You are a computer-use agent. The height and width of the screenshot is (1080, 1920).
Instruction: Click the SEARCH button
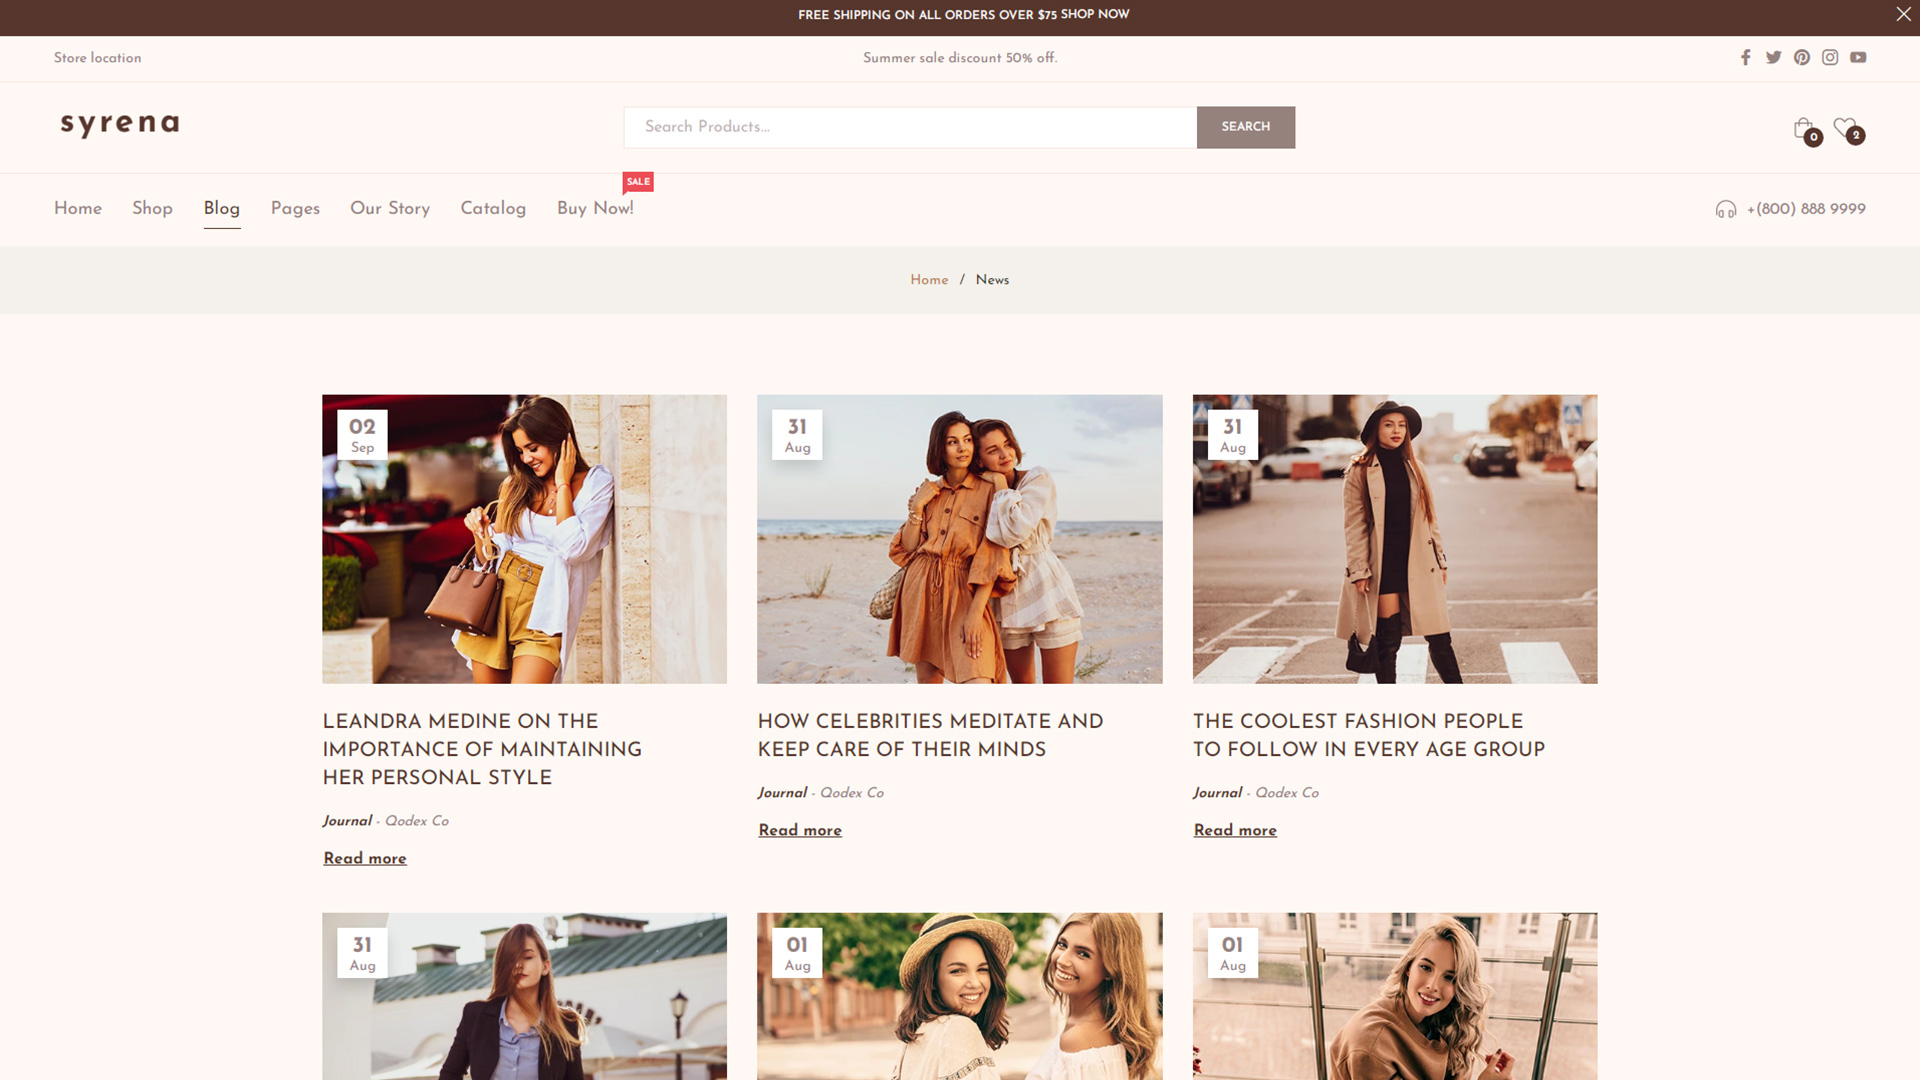(x=1245, y=127)
